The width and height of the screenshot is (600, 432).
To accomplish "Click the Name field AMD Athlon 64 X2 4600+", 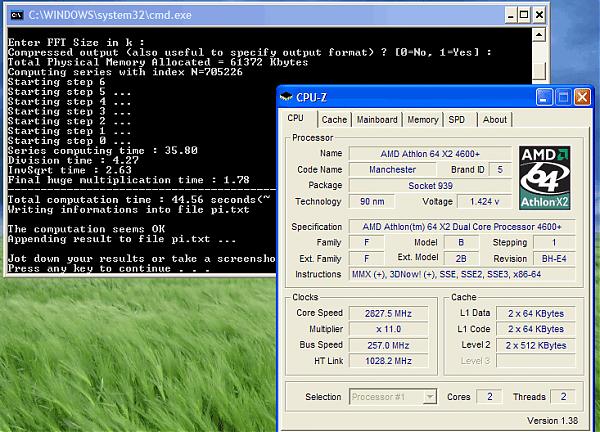I will pos(430,154).
